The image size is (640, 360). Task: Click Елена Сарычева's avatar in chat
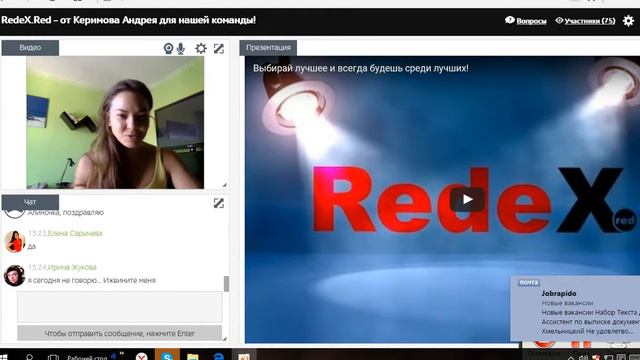click(x=15, y=241)
